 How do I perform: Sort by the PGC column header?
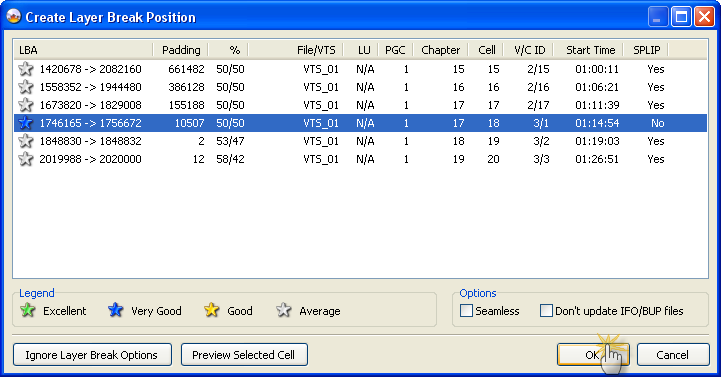[395, 50]
